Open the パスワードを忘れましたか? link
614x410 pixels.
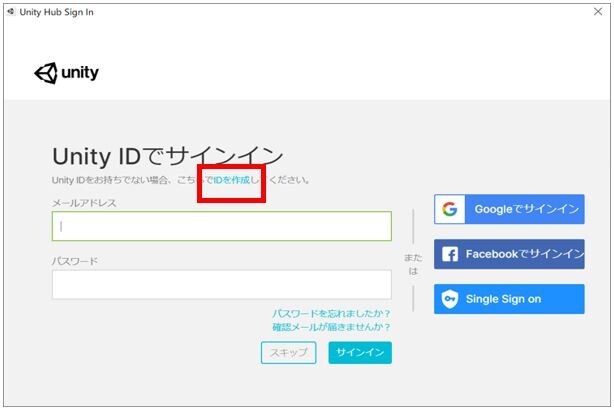[331, 313]
